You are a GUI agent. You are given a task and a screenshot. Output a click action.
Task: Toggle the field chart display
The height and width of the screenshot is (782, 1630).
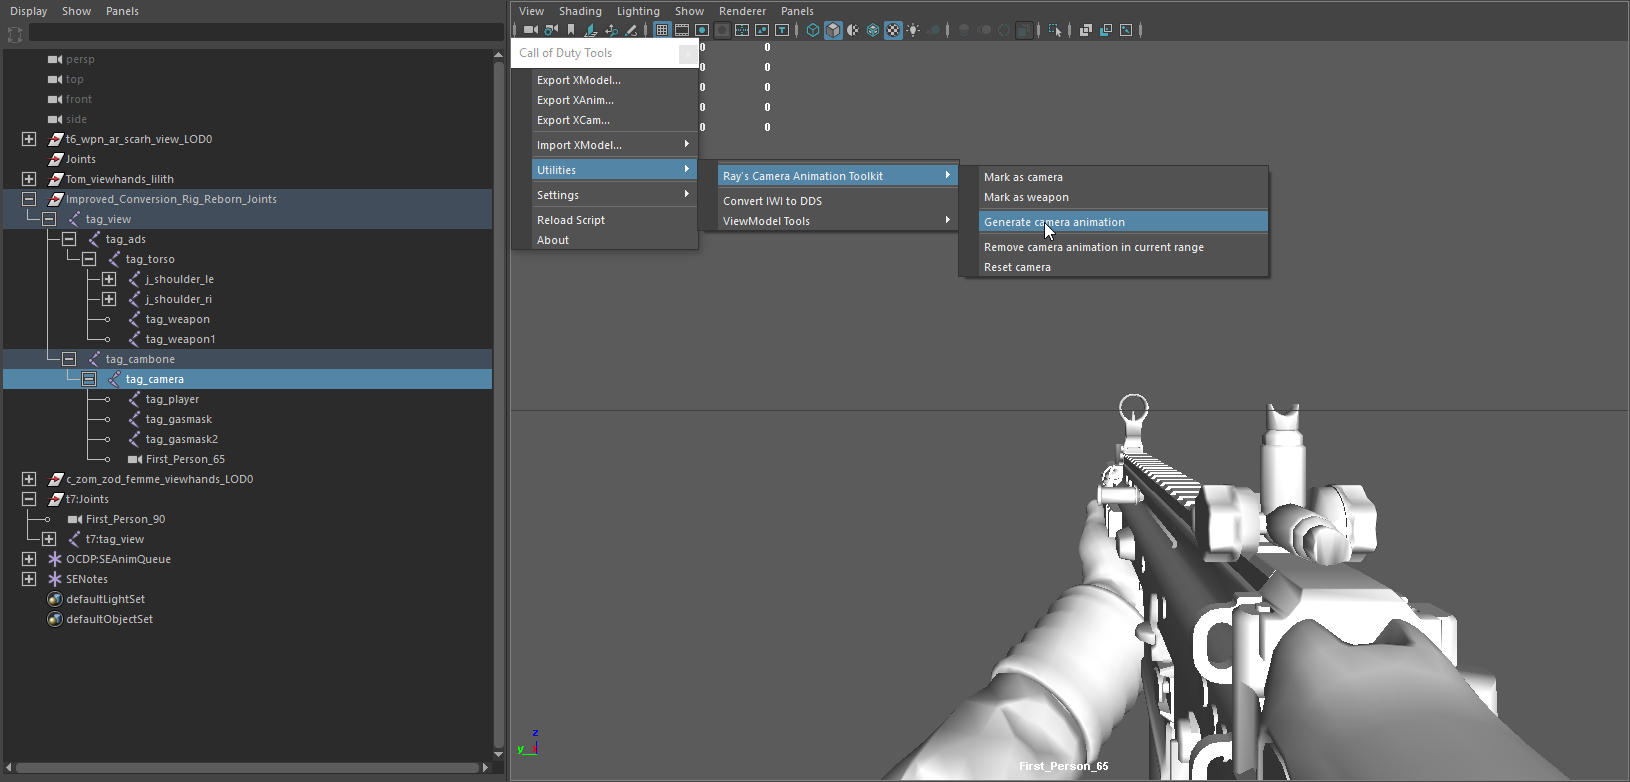742,30
